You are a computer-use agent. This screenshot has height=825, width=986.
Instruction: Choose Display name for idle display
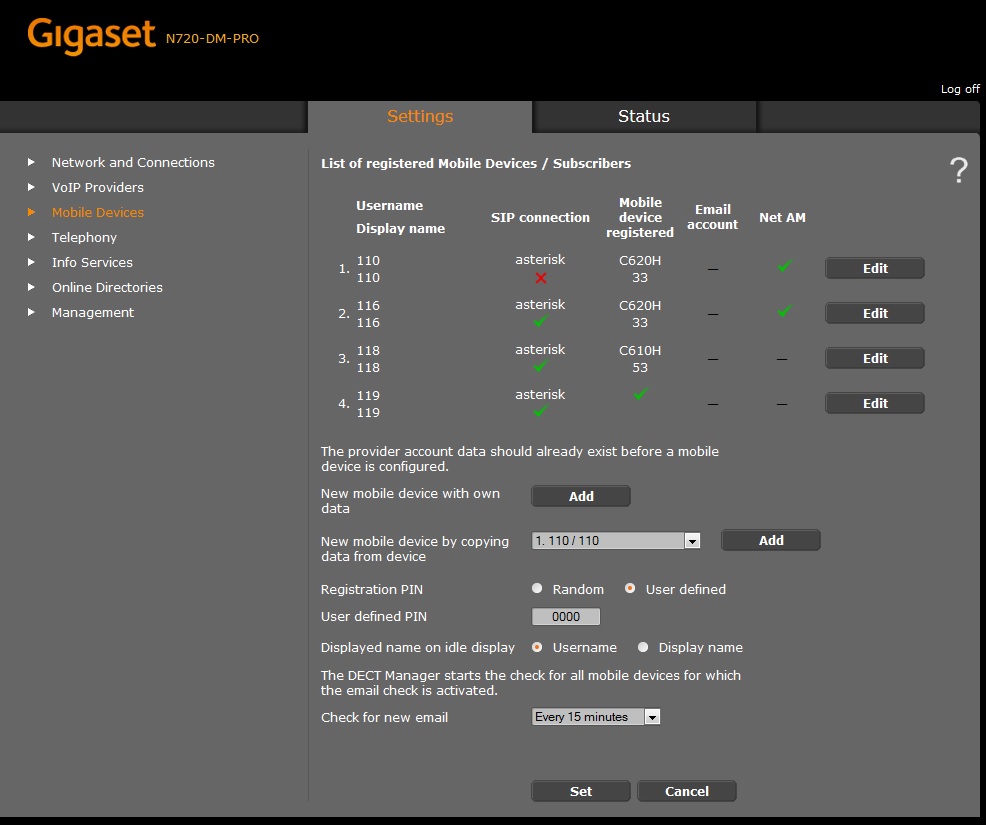point(644,647)
